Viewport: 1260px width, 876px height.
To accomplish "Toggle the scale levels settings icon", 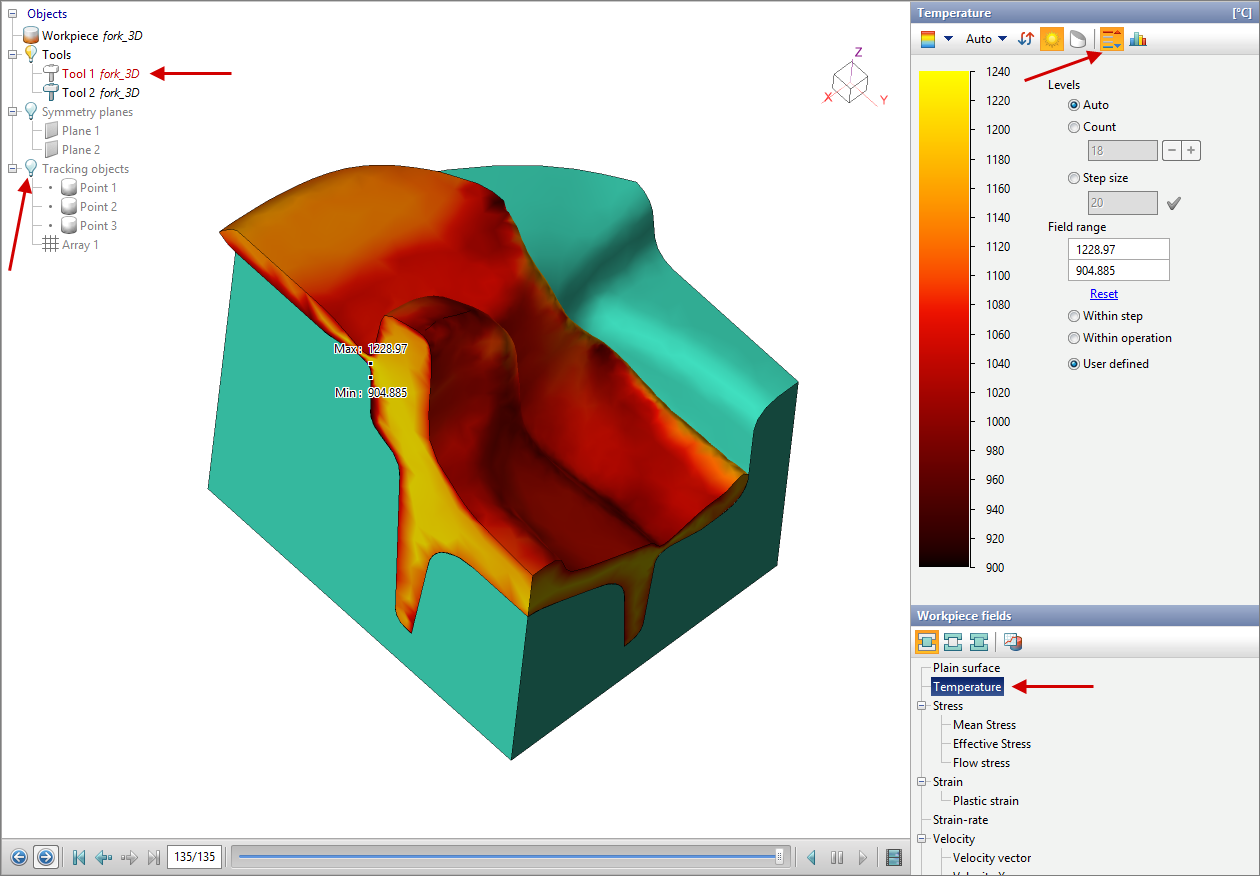I will point(1112,39).
